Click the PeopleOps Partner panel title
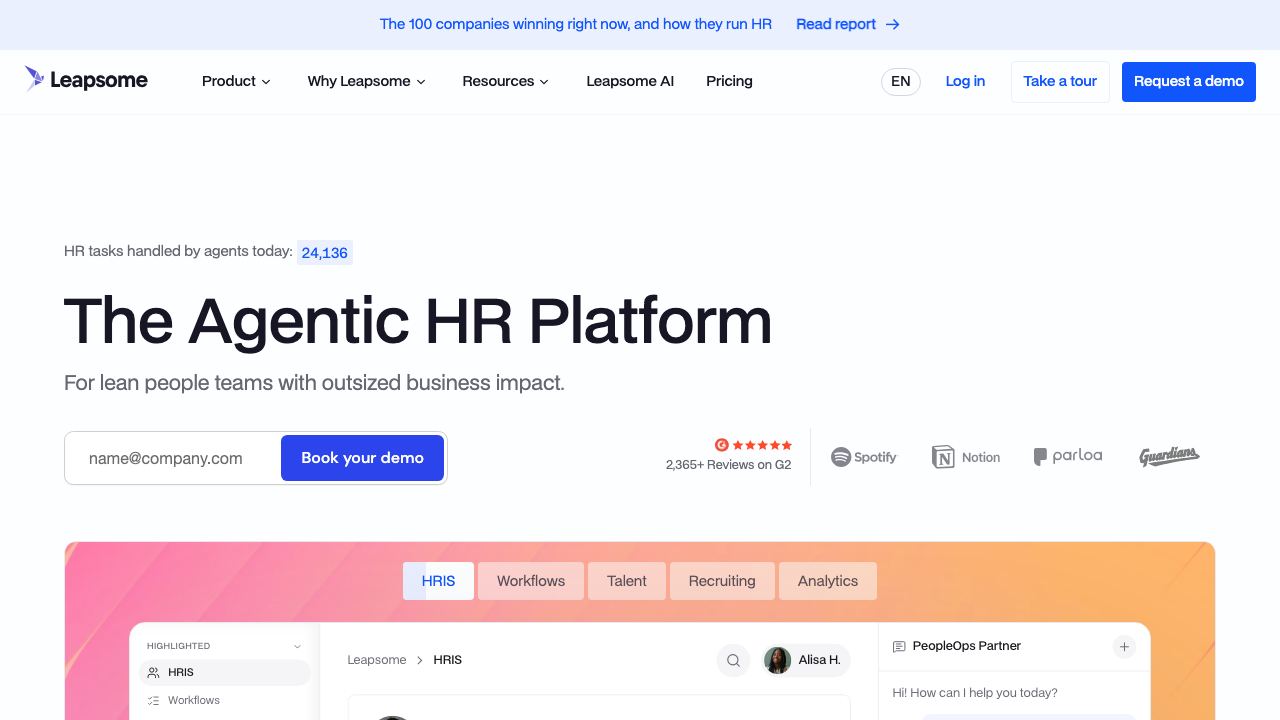 967,647
